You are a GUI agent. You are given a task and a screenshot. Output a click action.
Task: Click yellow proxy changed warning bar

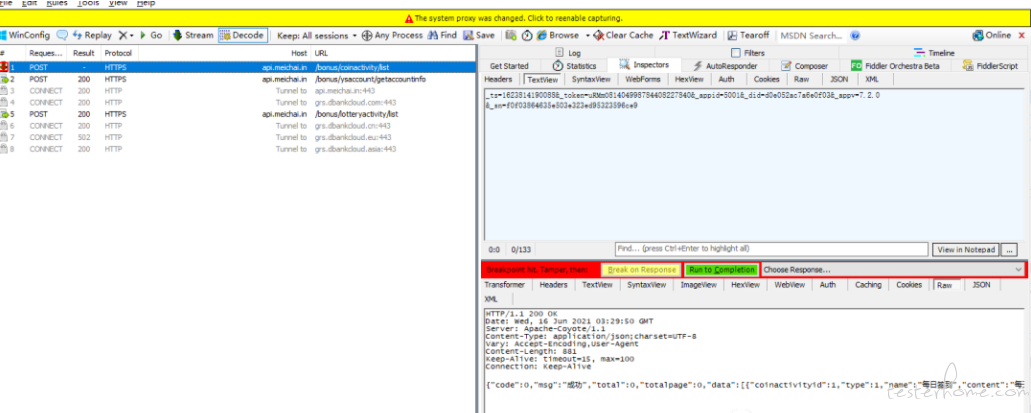coord(516,18)
